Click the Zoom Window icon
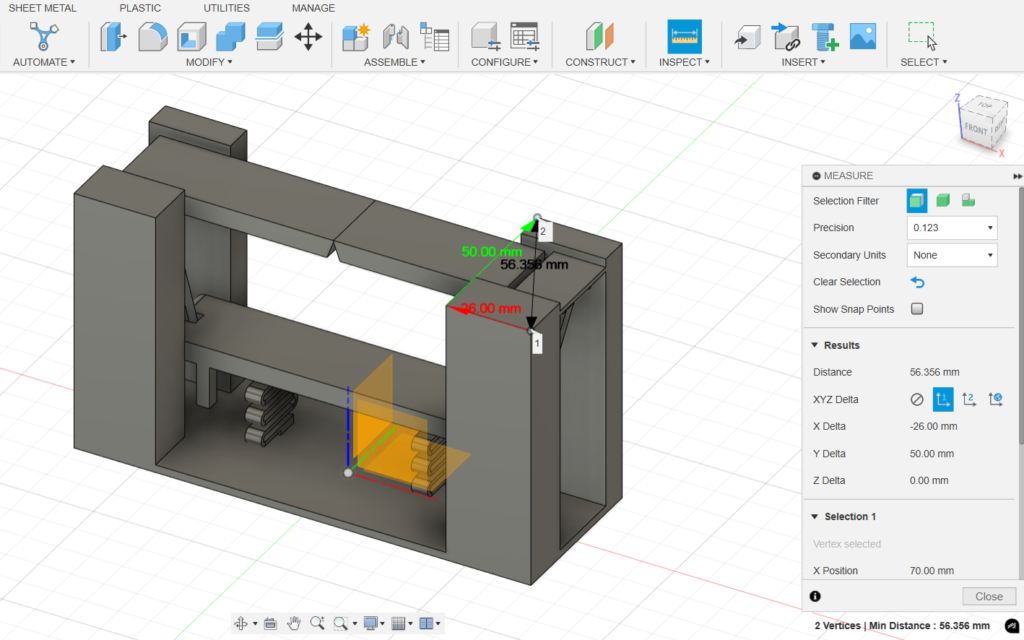Viewport: 1024px width, 640px height. [x=340, y=624]
